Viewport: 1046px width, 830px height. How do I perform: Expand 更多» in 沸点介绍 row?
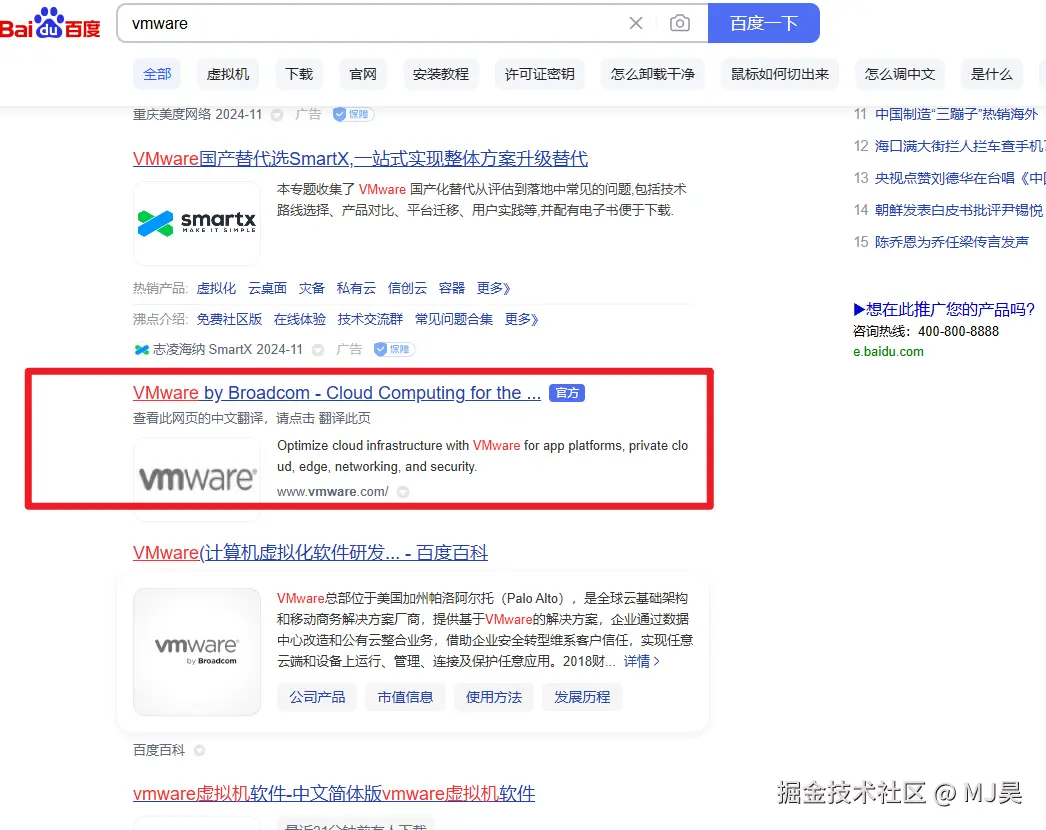tap(522, 320)
